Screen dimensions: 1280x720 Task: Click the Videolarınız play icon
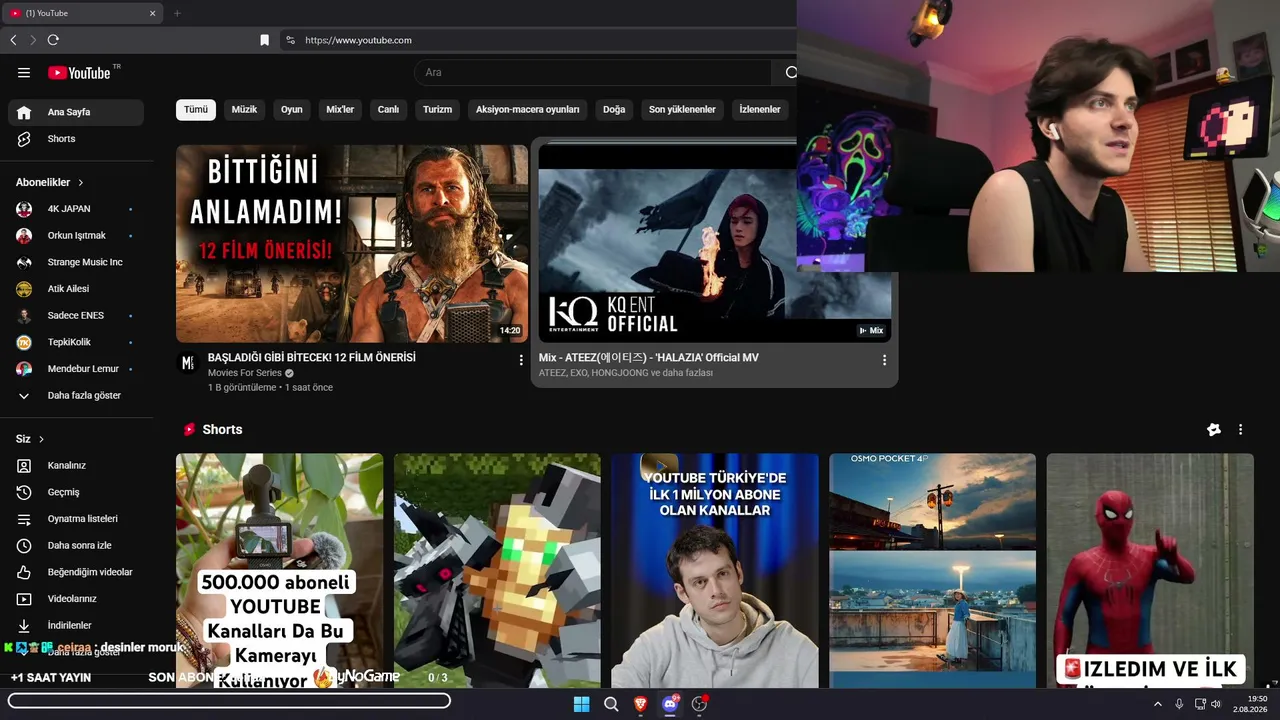[24, 599]
